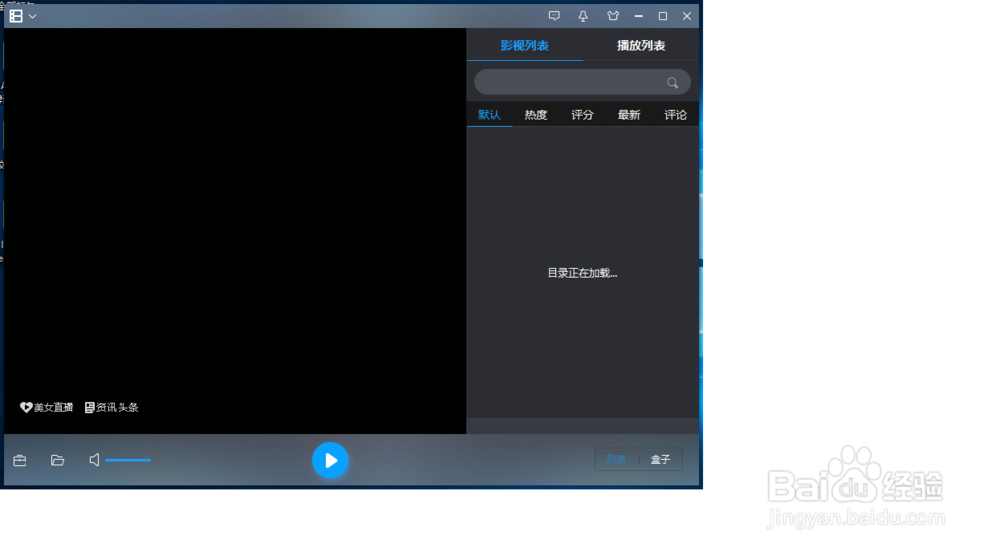
Task: Select the 评分 sort tab
Action: click(582, 115)
